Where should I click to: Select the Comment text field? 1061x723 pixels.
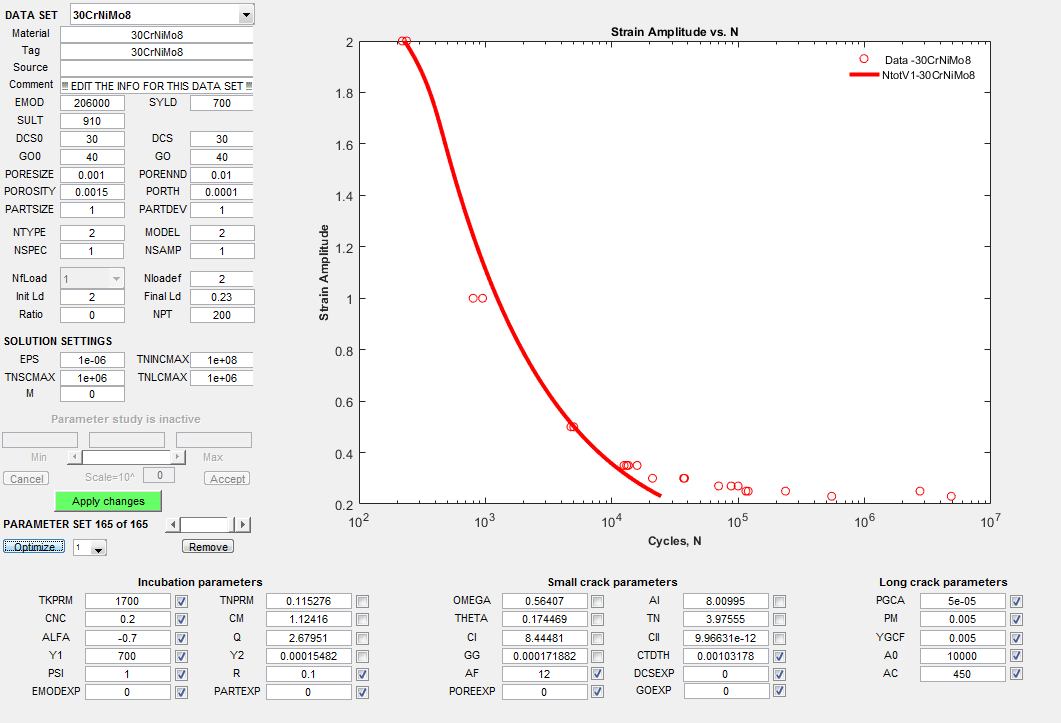point(157,86)
